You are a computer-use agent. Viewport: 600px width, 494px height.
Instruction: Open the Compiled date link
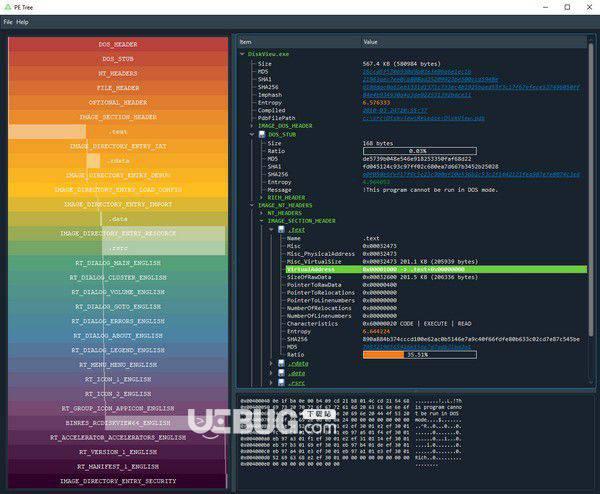[395, 110]
